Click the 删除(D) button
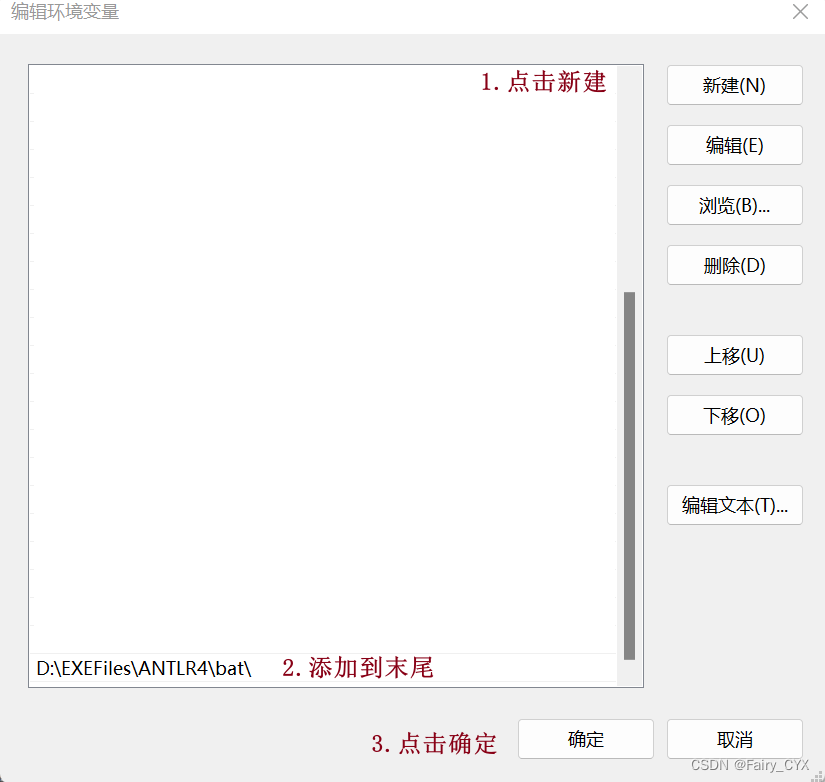Image resolution: width=825 pixels, height=782 pixels. pos(734,265)
